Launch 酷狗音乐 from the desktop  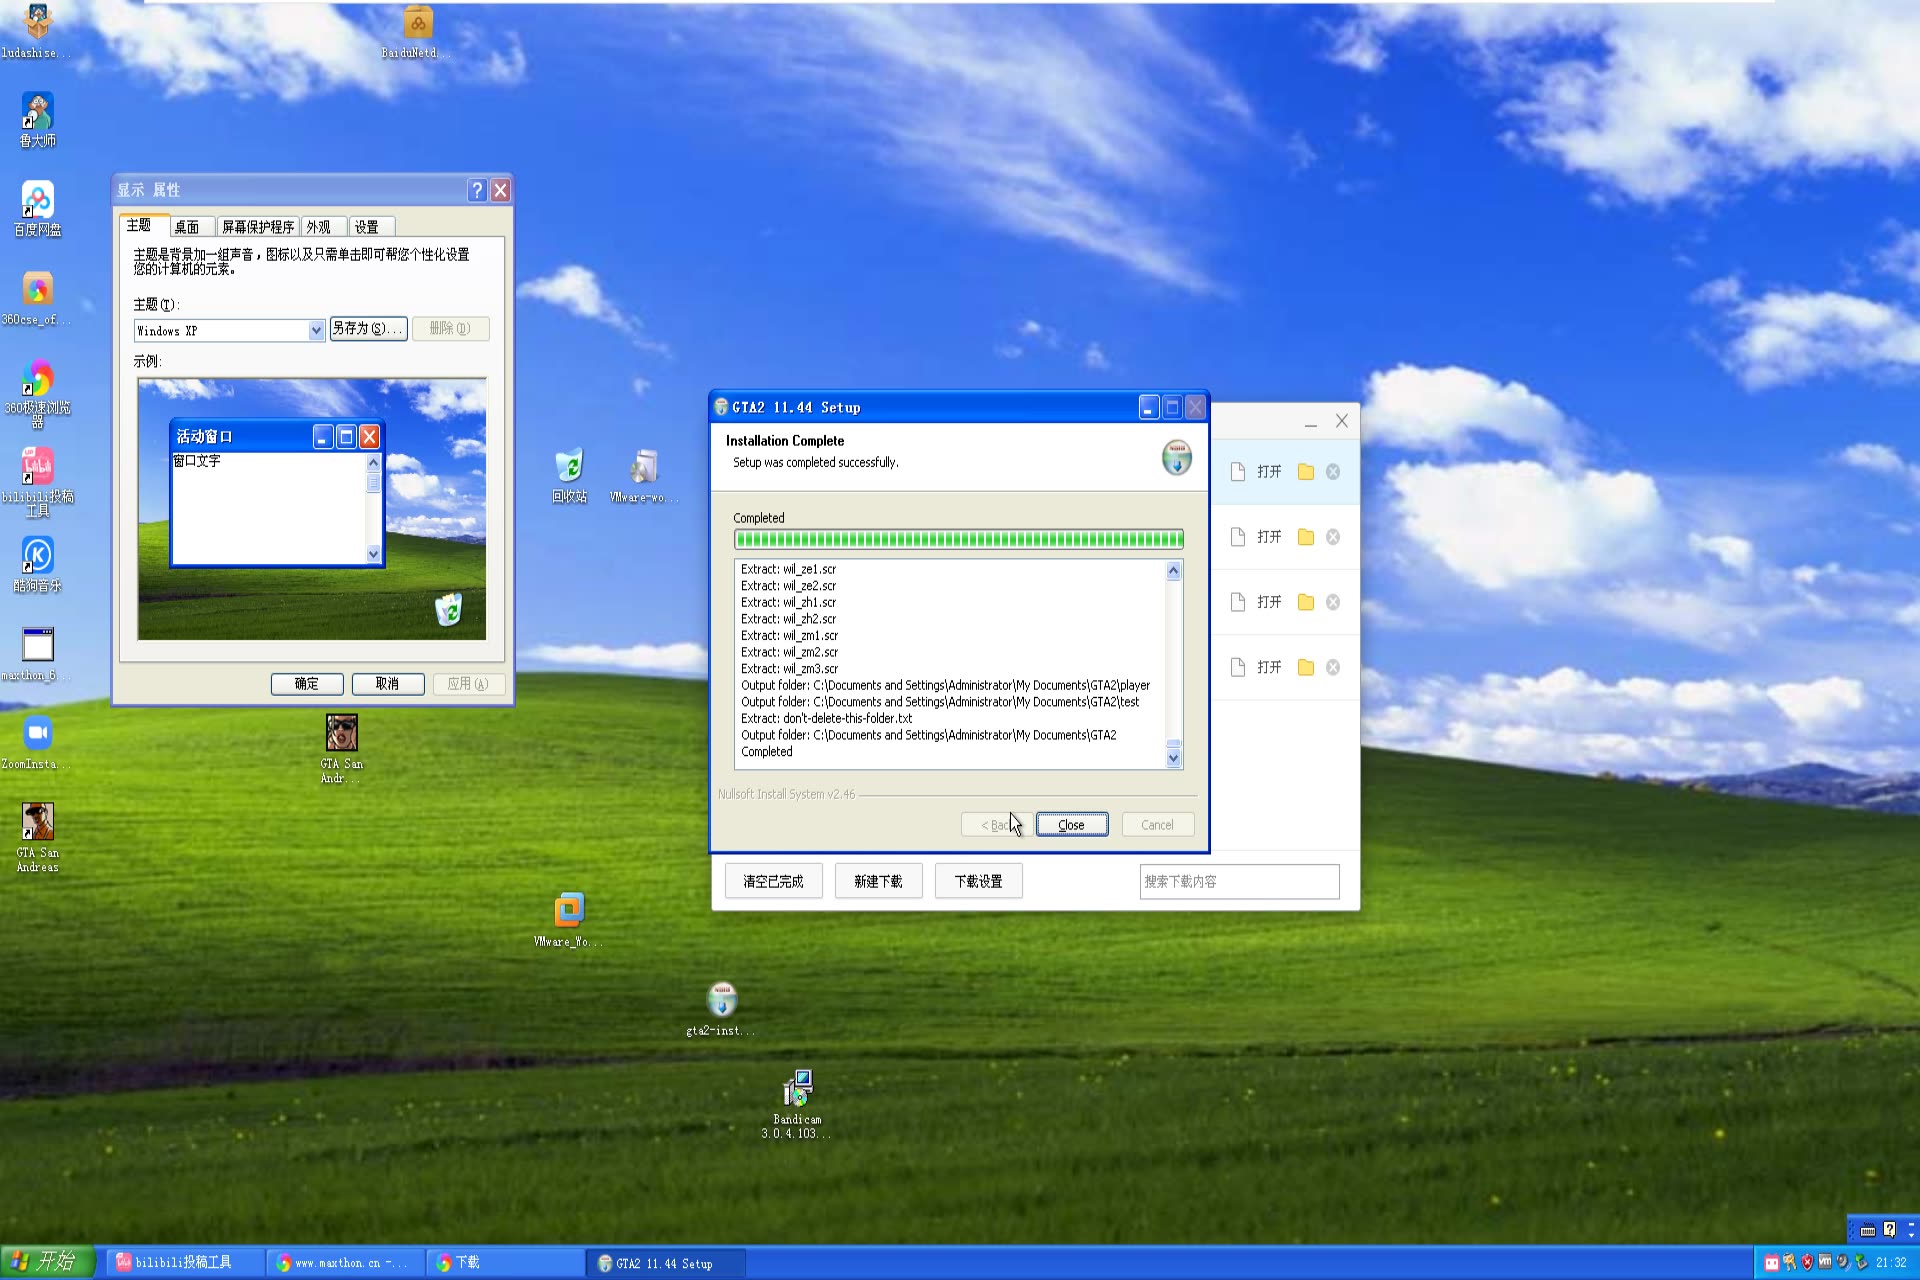pyautogui.click(x=37, y=555)
